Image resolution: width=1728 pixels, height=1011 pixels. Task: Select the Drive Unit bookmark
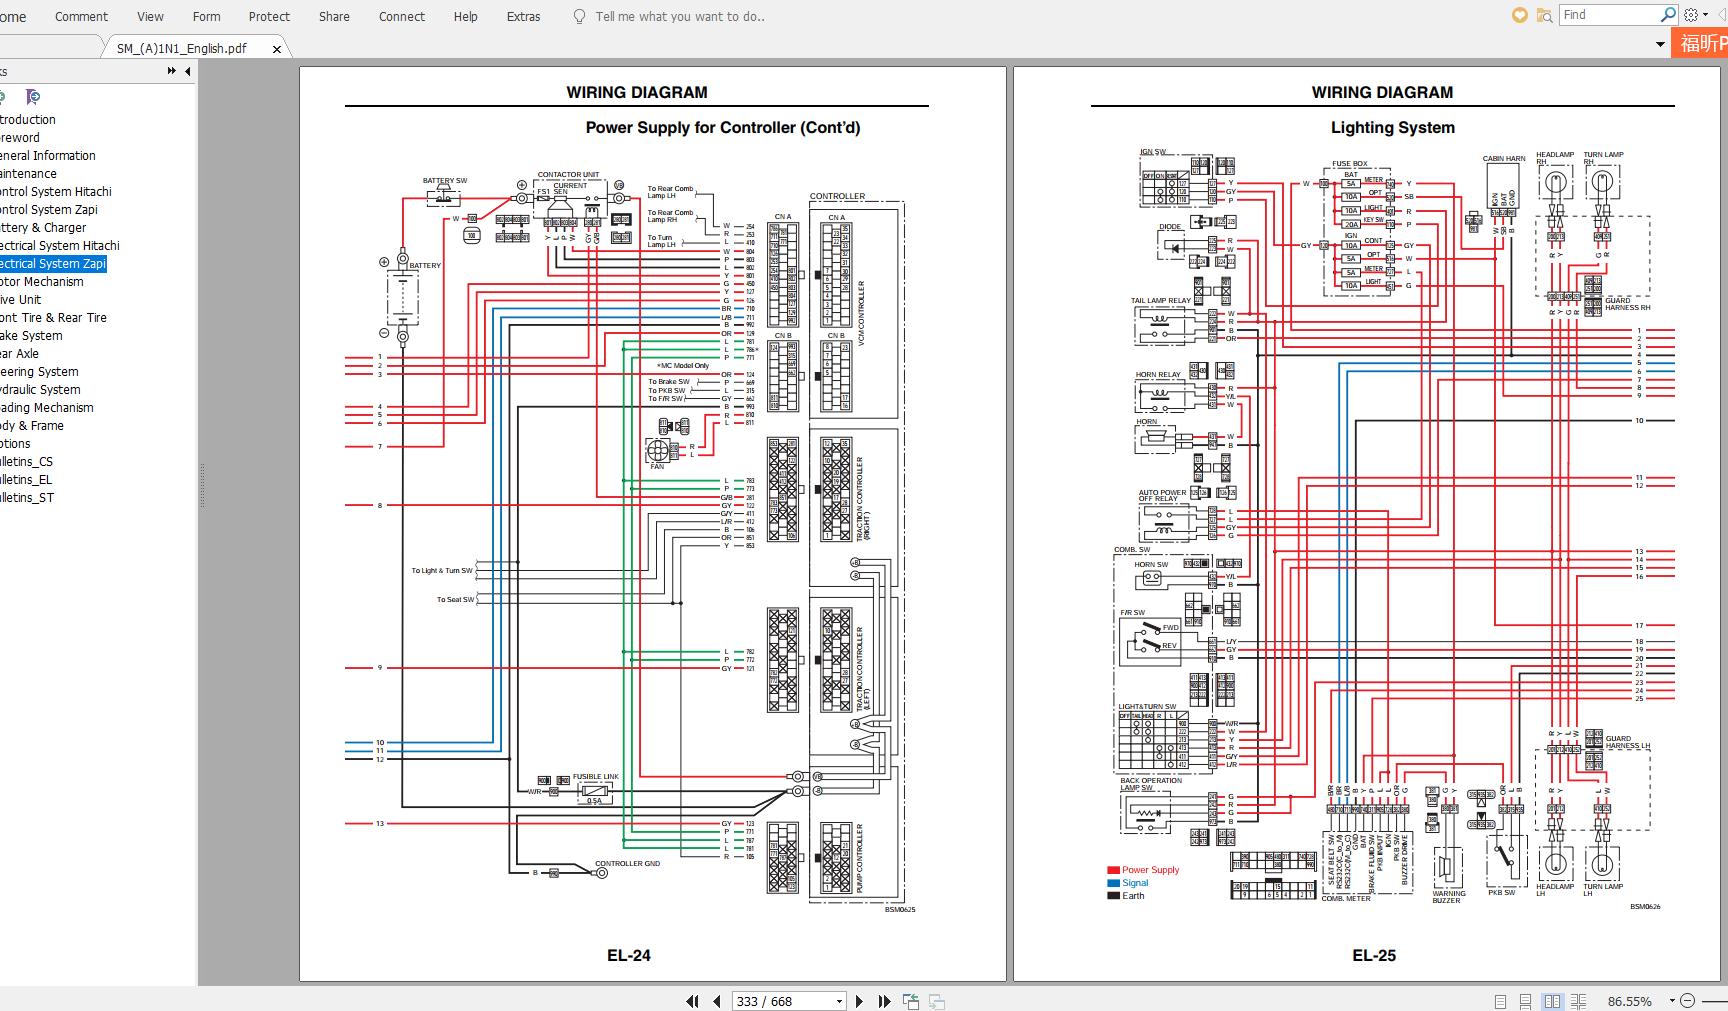(21, 300)
